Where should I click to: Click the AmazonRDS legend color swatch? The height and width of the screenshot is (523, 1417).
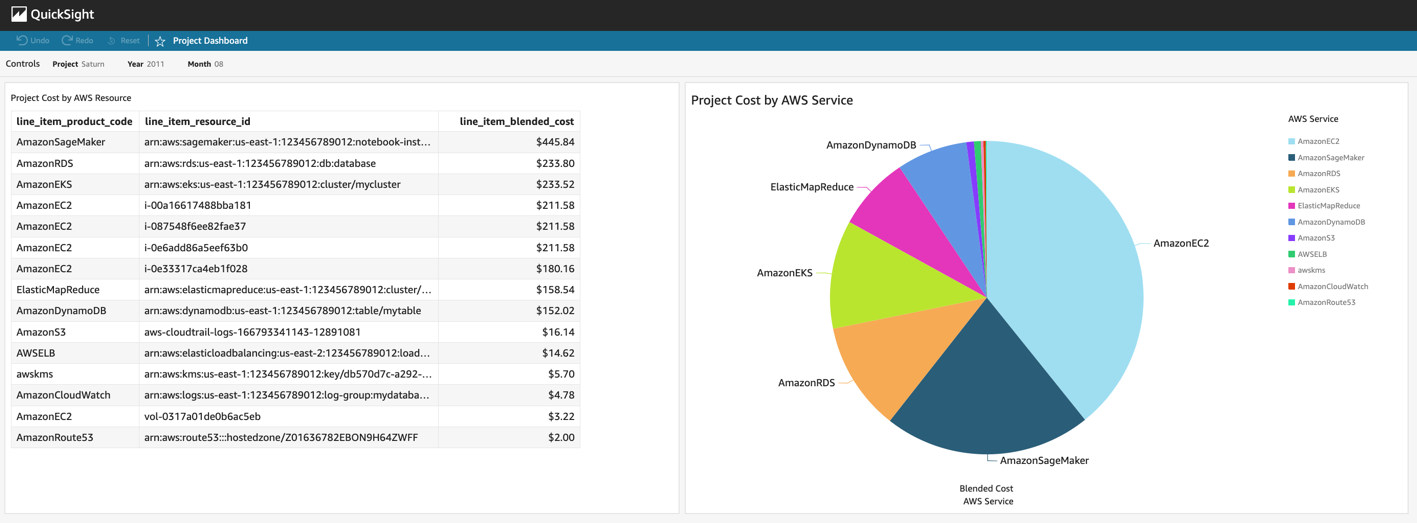click(x=1292, y=174)
